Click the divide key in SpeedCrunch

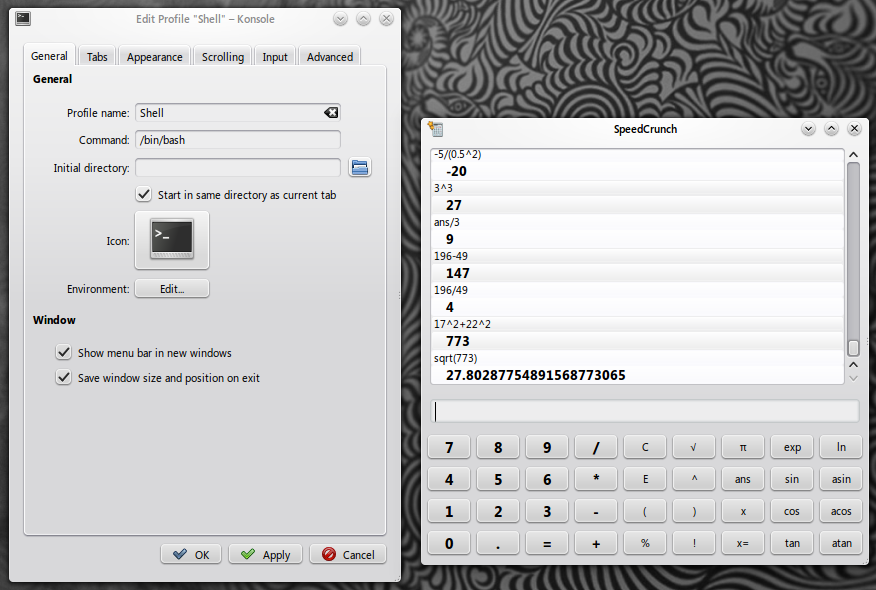[596, 447]
